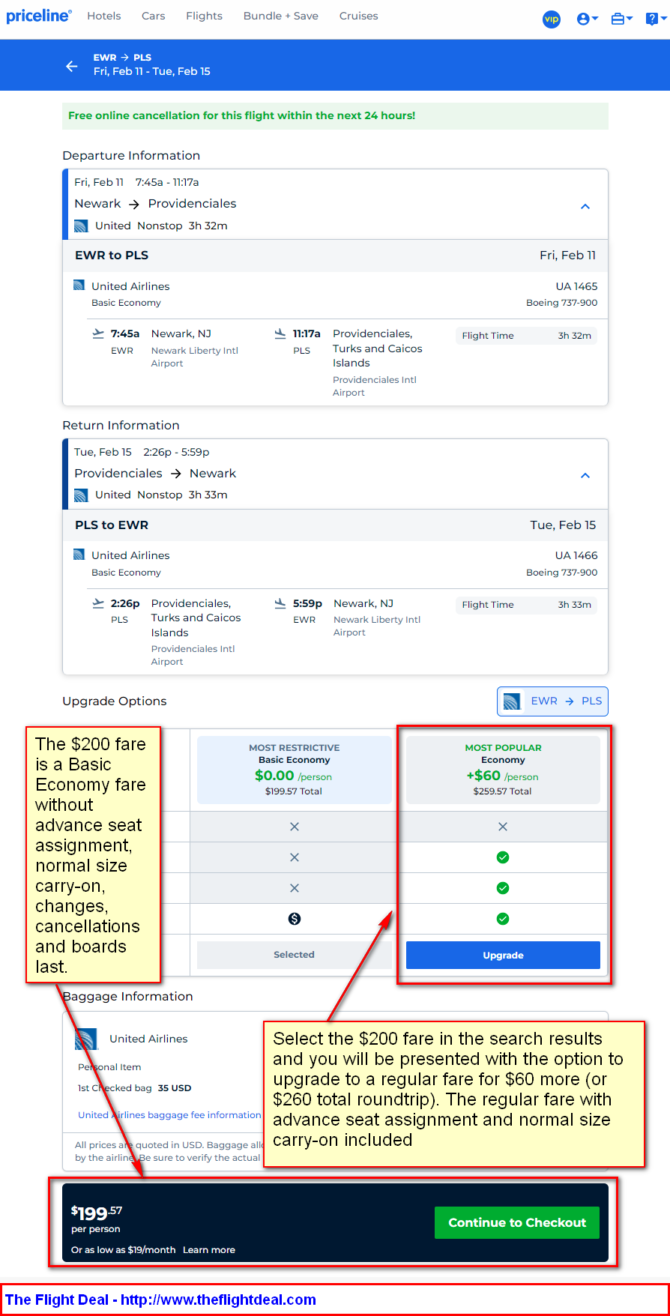This screenshot has width=670, height=1316.
Task: Open the Cruises tab
Action: [358, 16]
